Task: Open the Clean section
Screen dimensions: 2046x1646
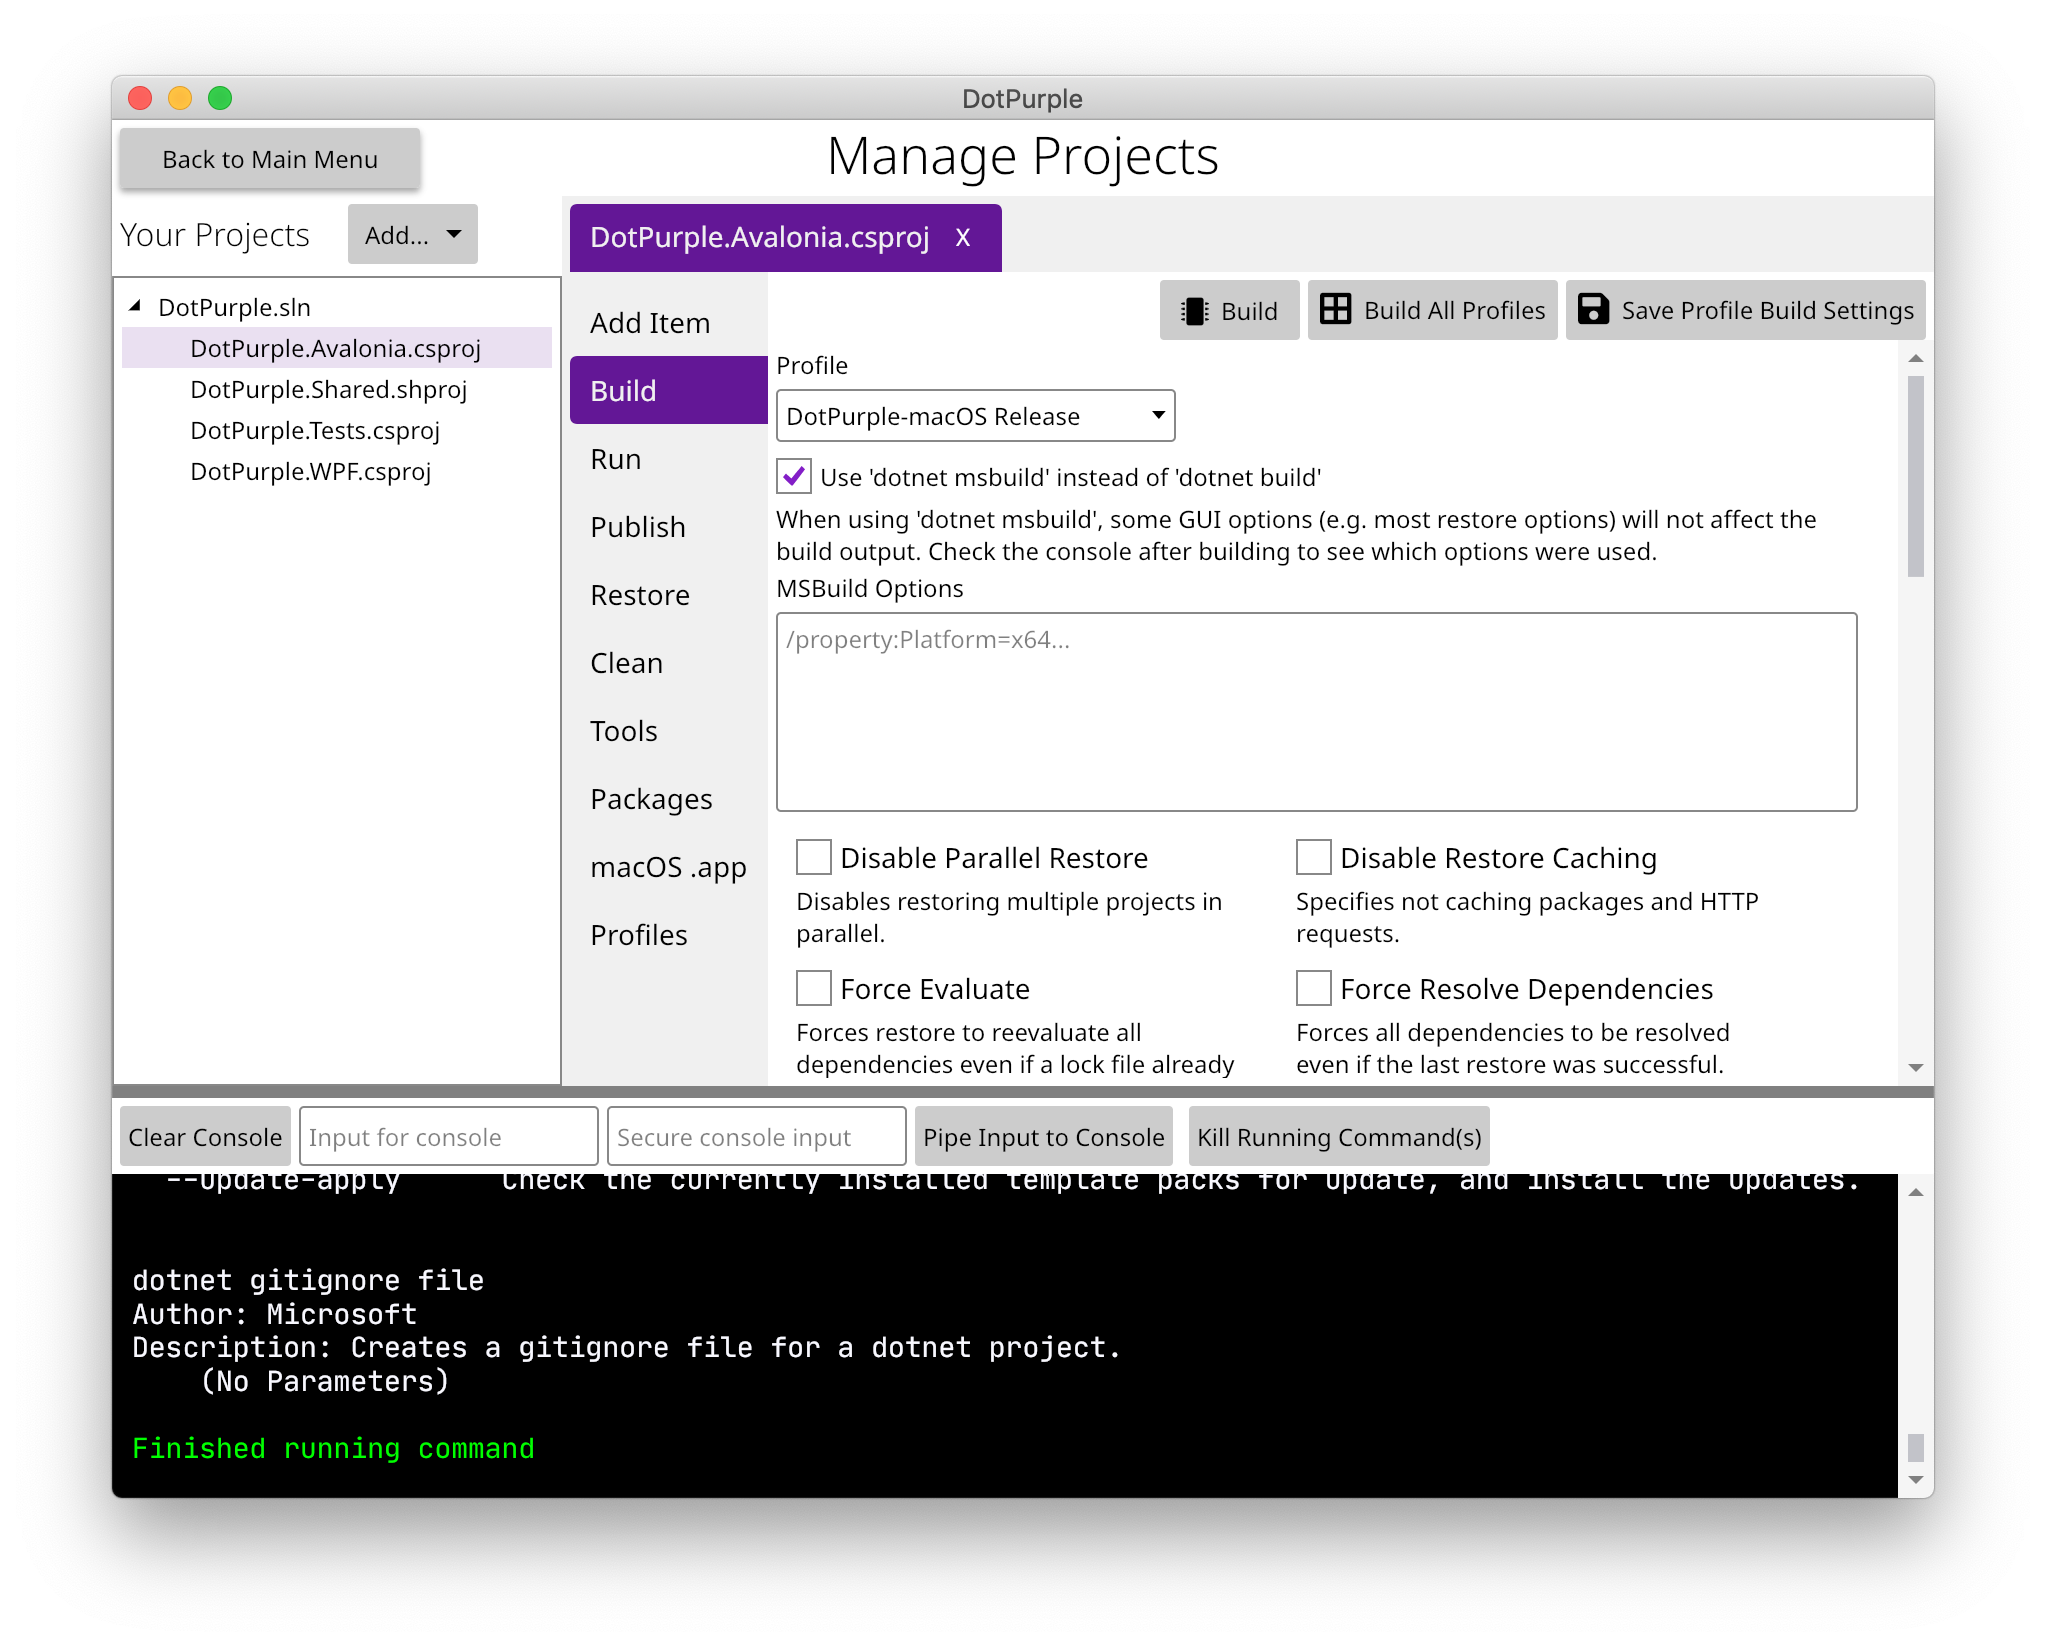Action: (x=668, y=663)
